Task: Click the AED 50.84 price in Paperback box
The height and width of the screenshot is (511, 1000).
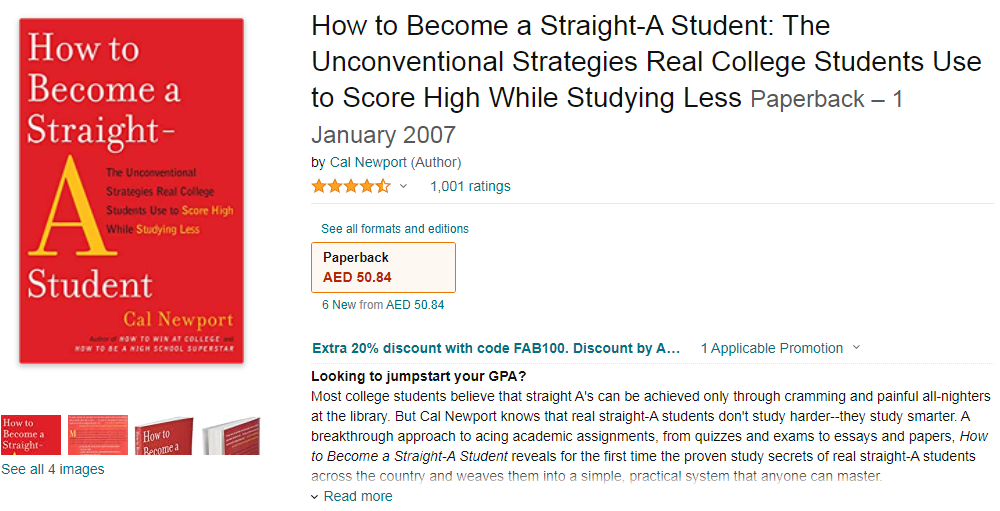Action: (357, 277)
